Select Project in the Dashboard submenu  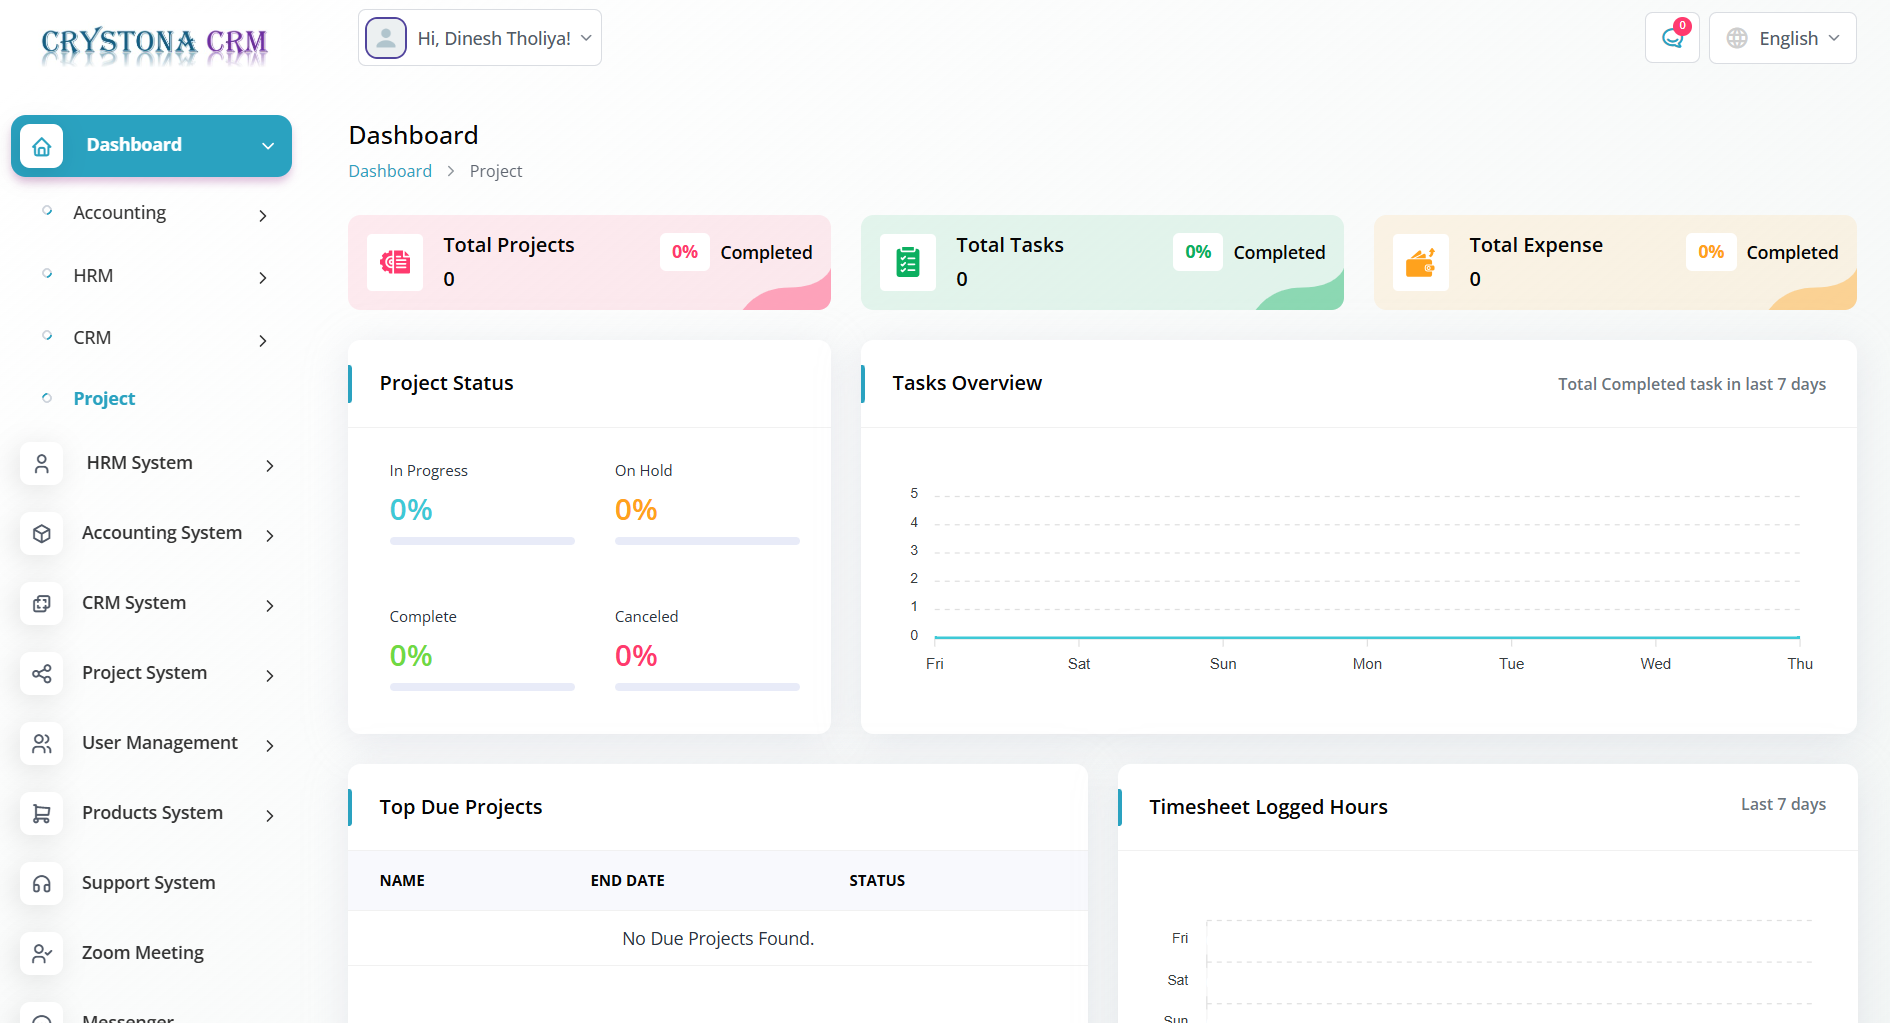click(x=104, y=398)
